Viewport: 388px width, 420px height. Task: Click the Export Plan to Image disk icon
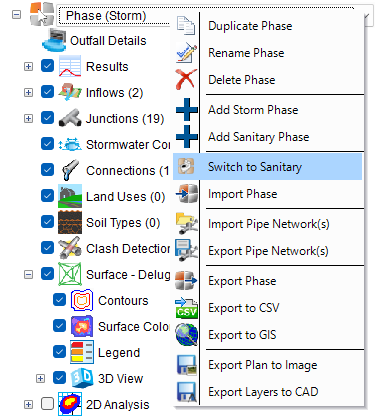[x=187, y=365]
